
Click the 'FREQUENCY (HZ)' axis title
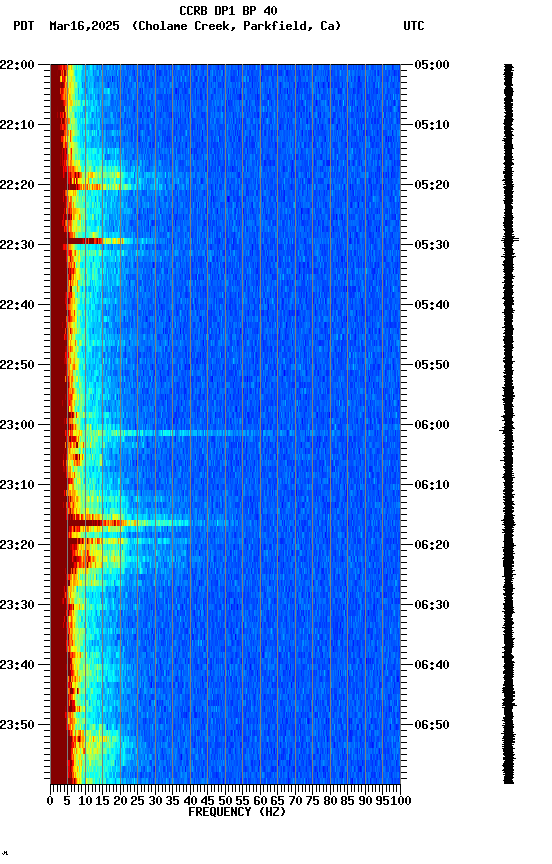(x=237, y=812)
